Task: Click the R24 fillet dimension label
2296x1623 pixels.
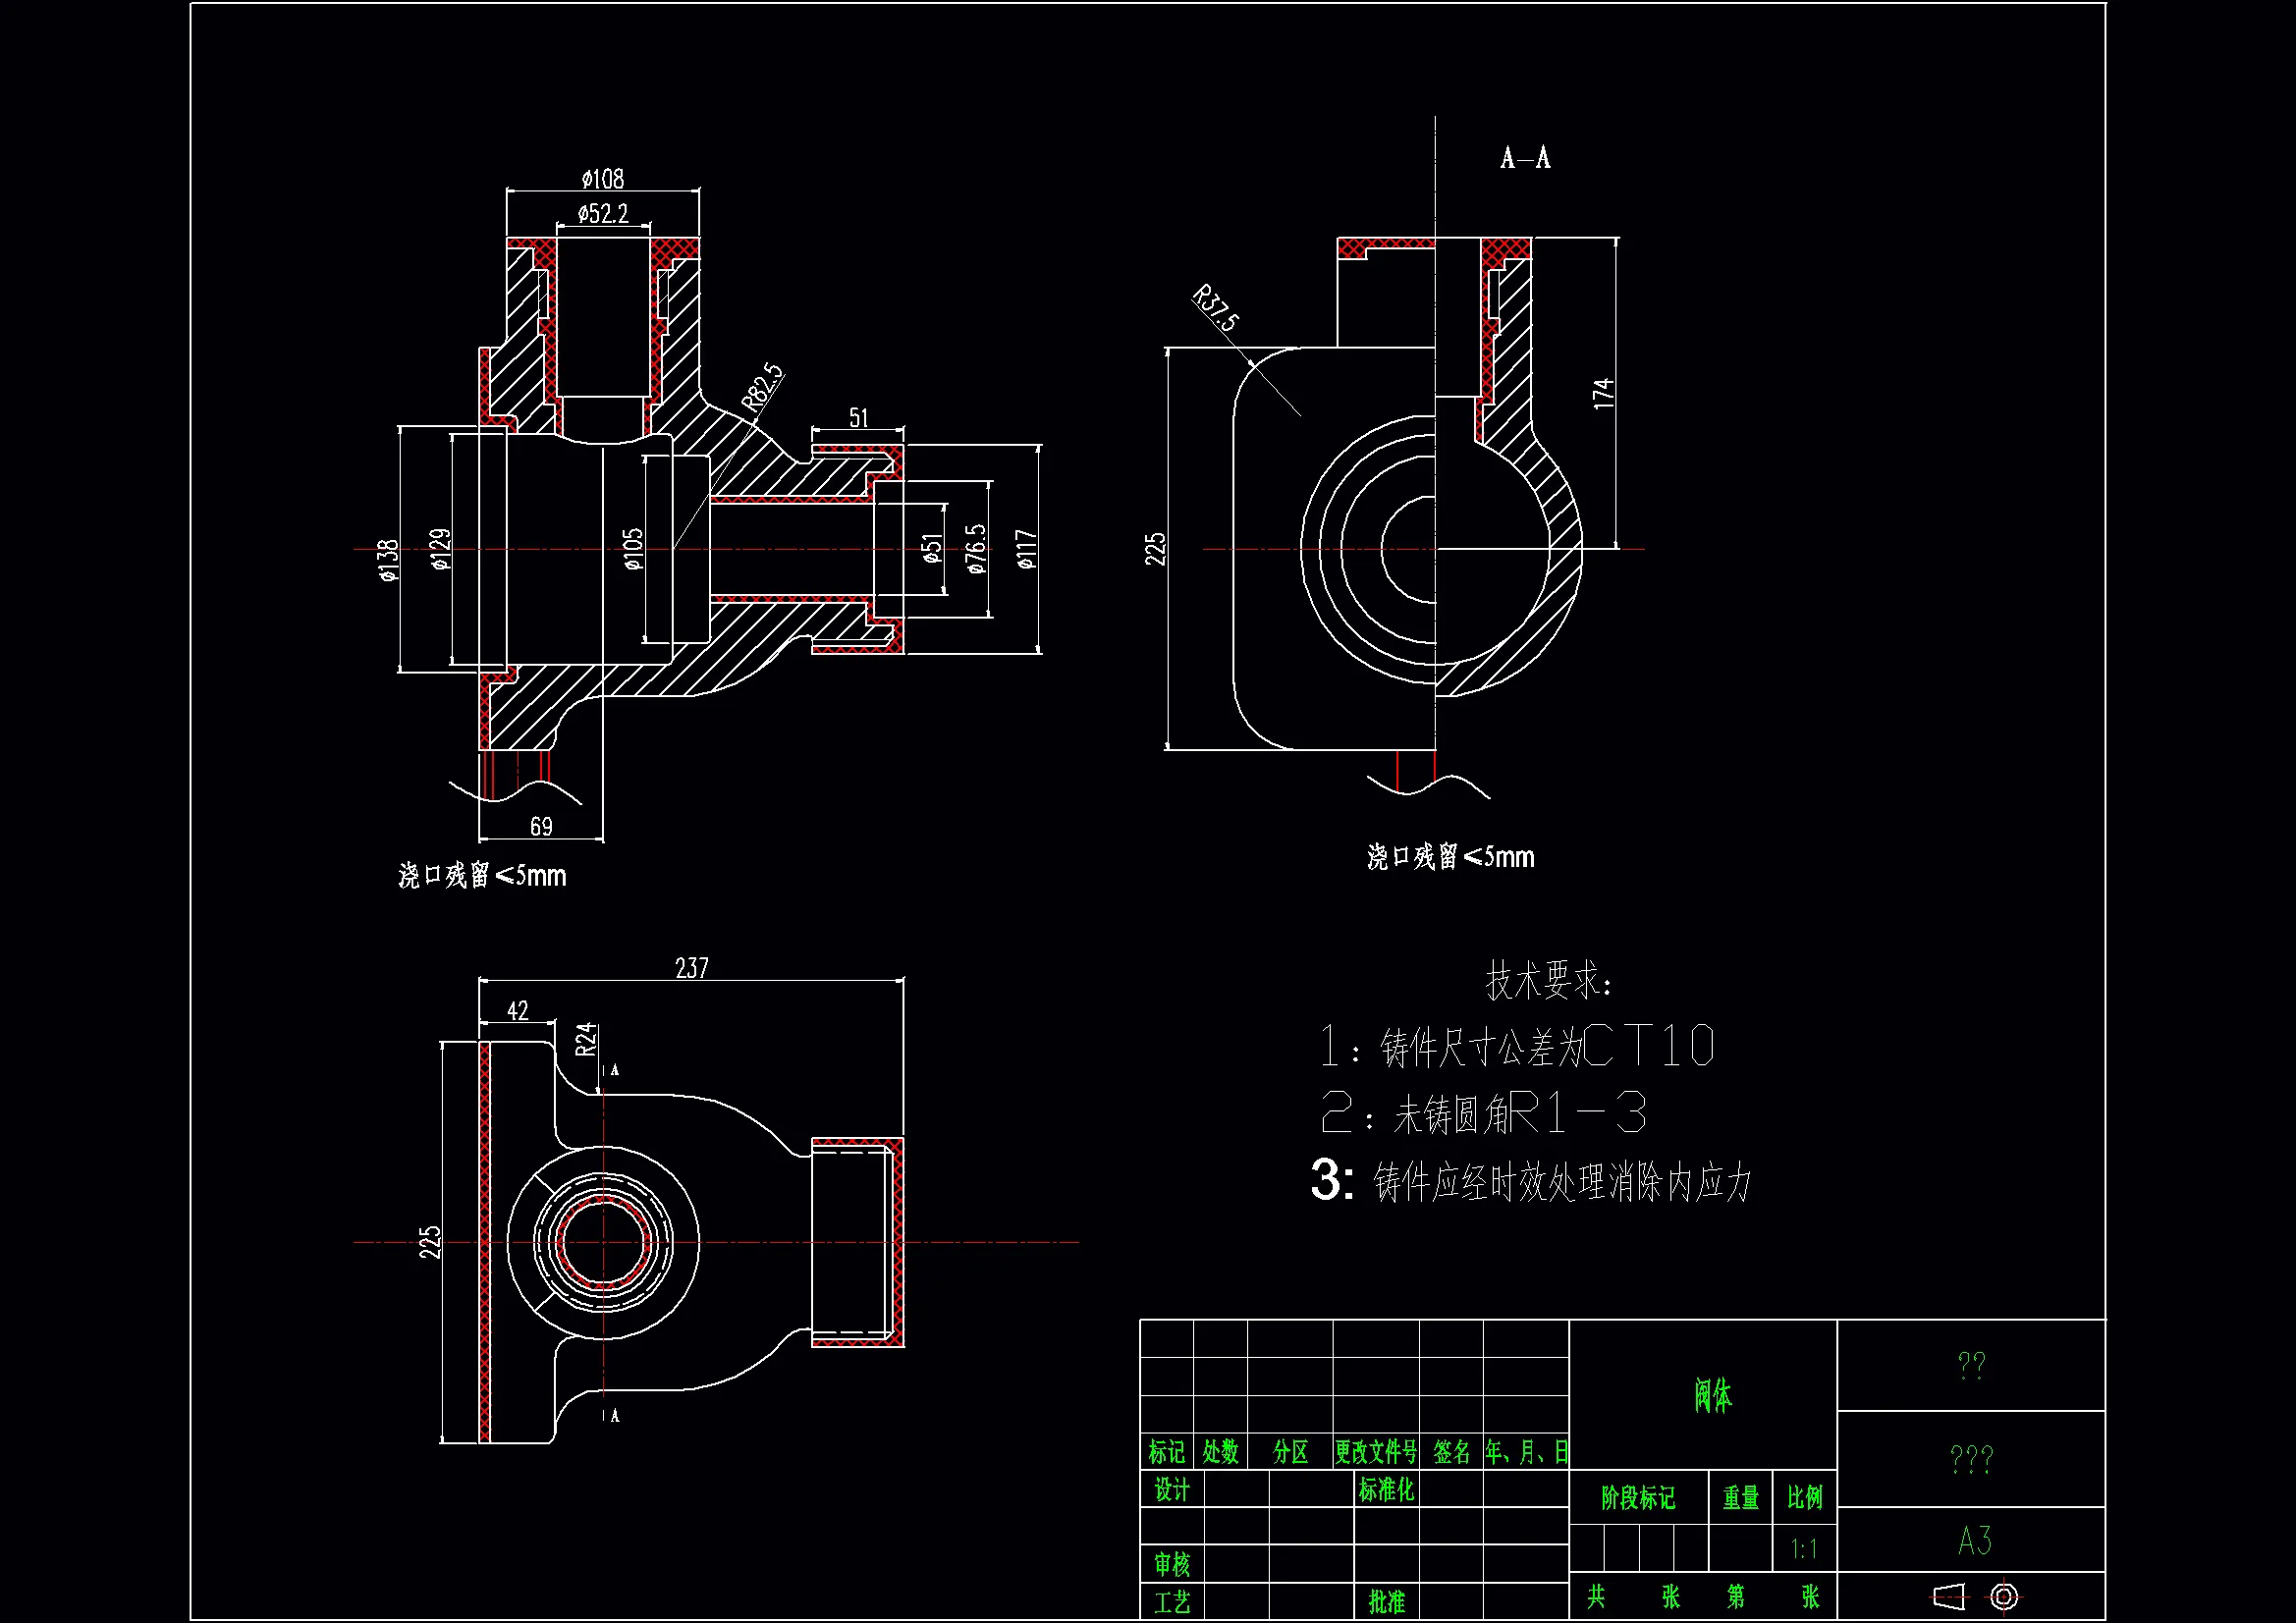Action: click(586, 1039)
